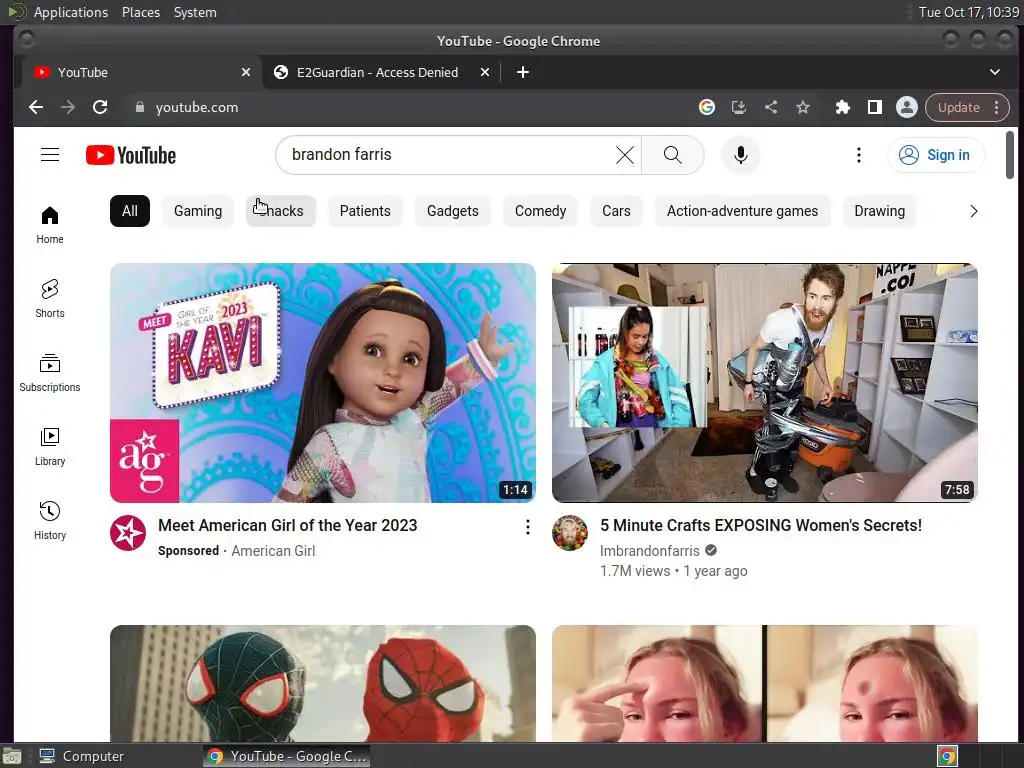This screenshot has height=768, width=1024.
Task: Click the install app icon in address bar
Action: [x=739, y=107]
